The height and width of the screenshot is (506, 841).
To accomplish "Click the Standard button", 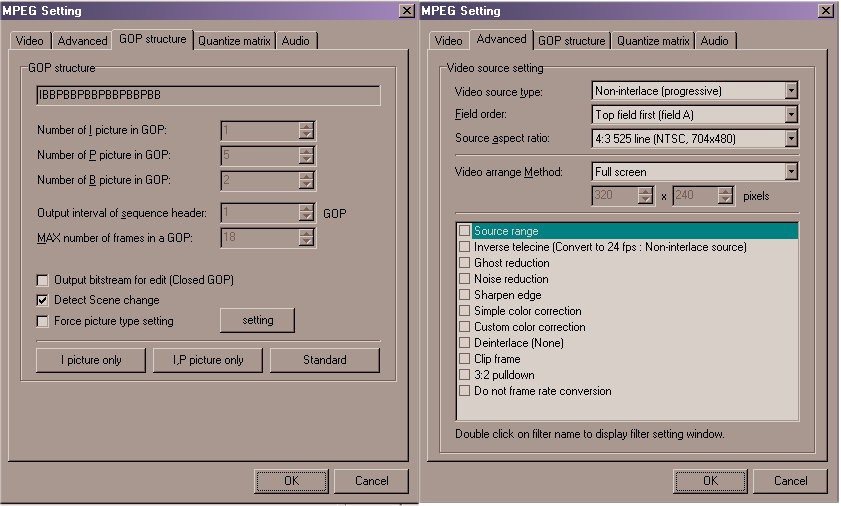I will (x=325, y=360).
